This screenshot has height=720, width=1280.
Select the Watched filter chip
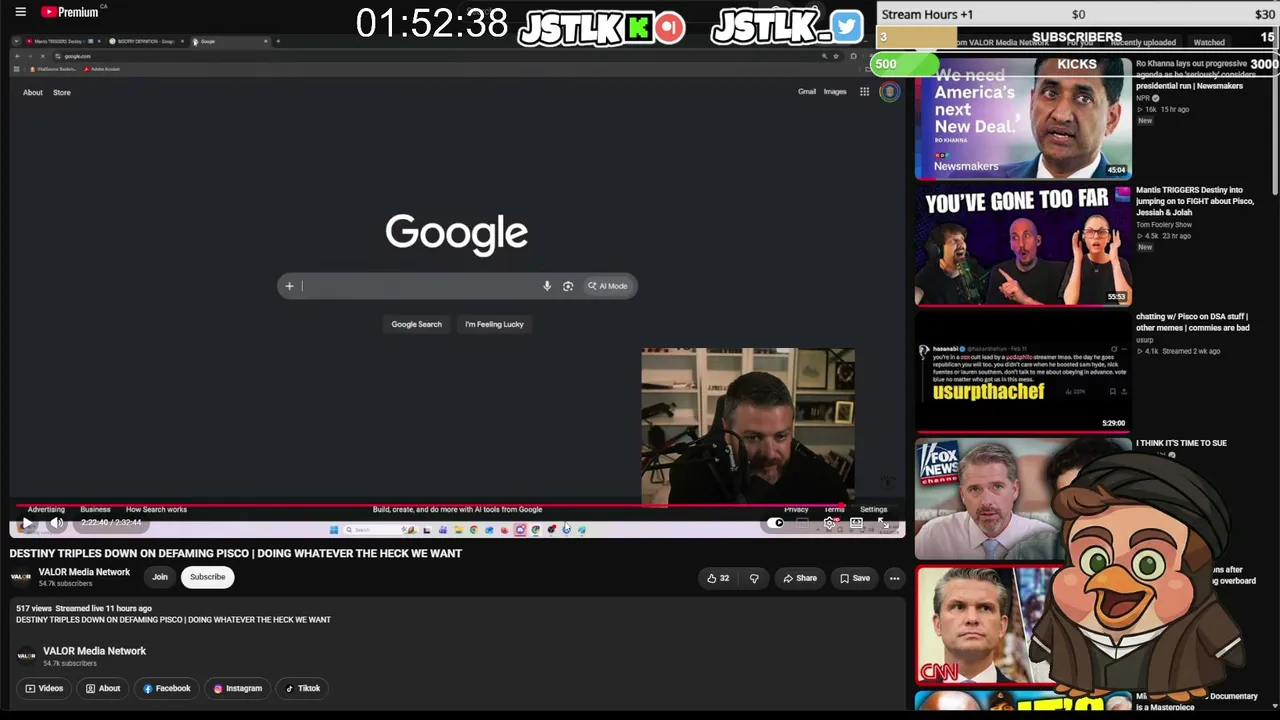pos(1209,43)
